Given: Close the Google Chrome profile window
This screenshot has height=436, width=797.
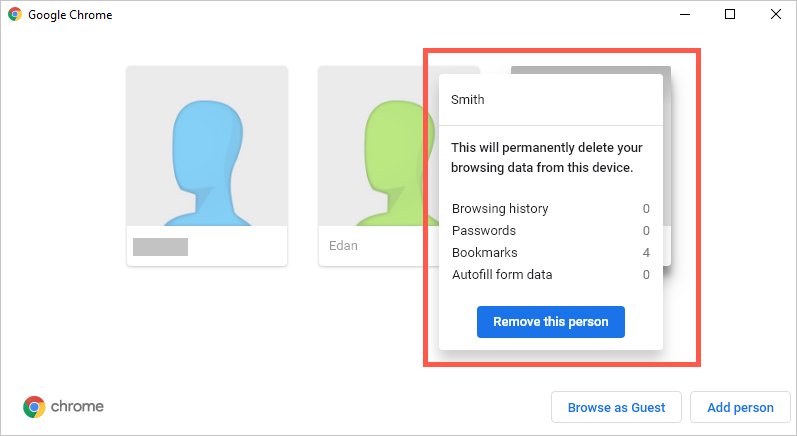Looking at the screenshot, I should [x=775, y=15].
